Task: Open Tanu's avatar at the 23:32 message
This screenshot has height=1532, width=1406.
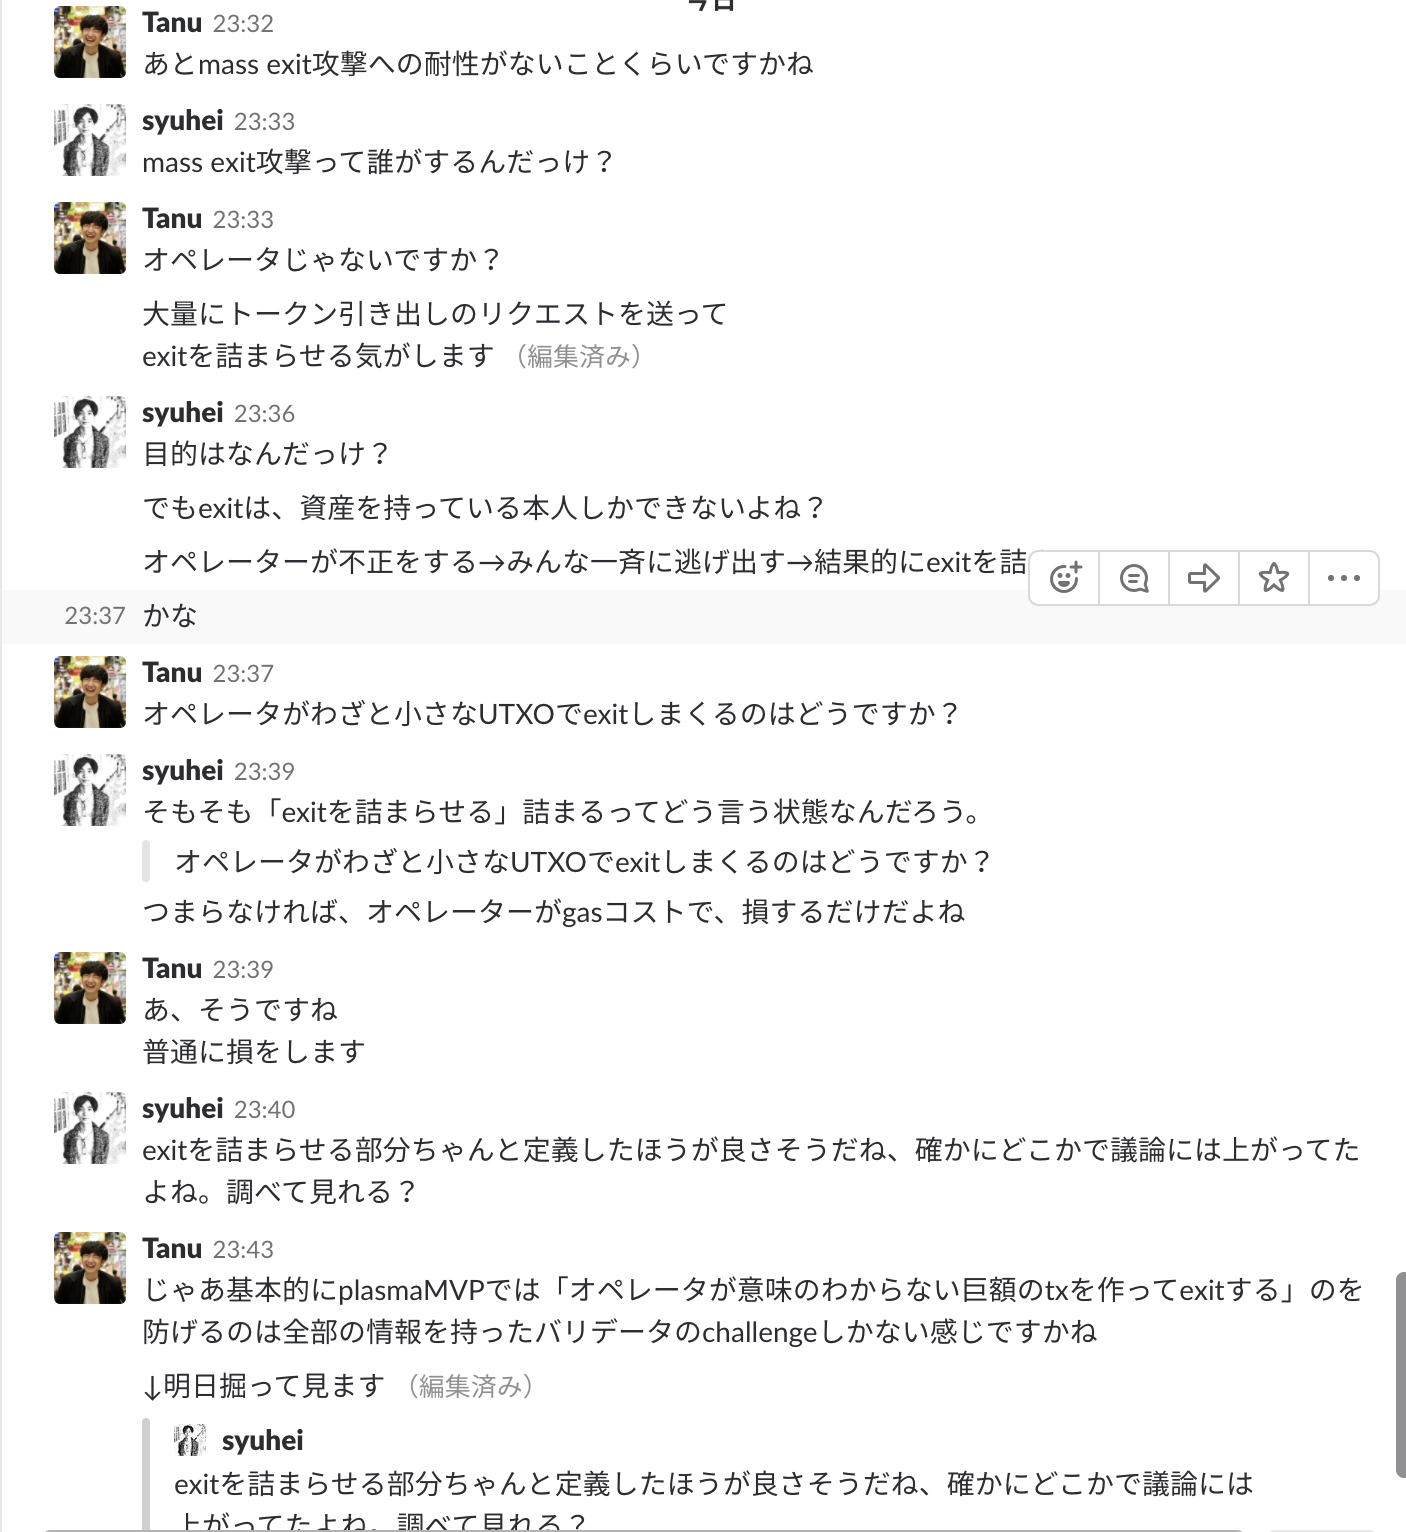Action: tap(90, 42)
